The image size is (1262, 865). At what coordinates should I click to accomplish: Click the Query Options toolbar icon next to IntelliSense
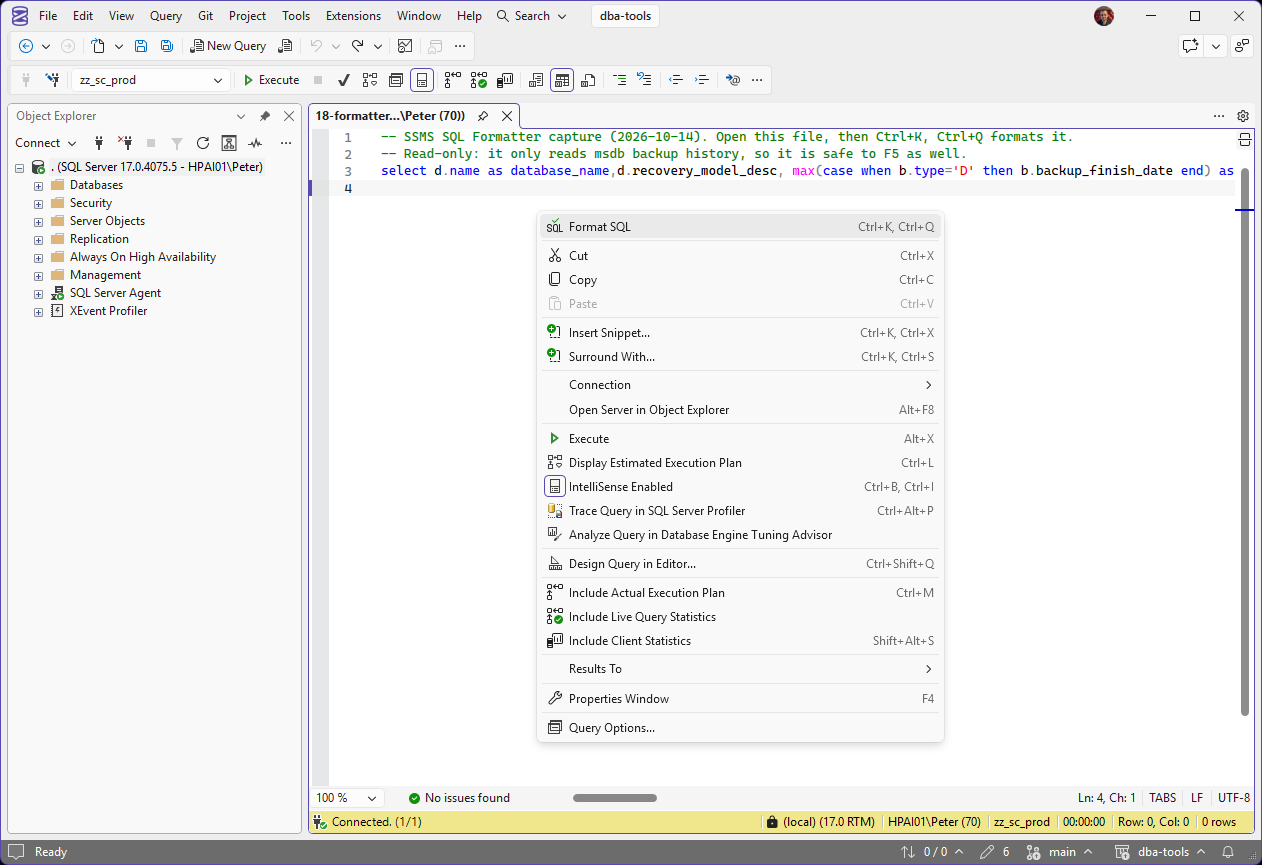396,80
